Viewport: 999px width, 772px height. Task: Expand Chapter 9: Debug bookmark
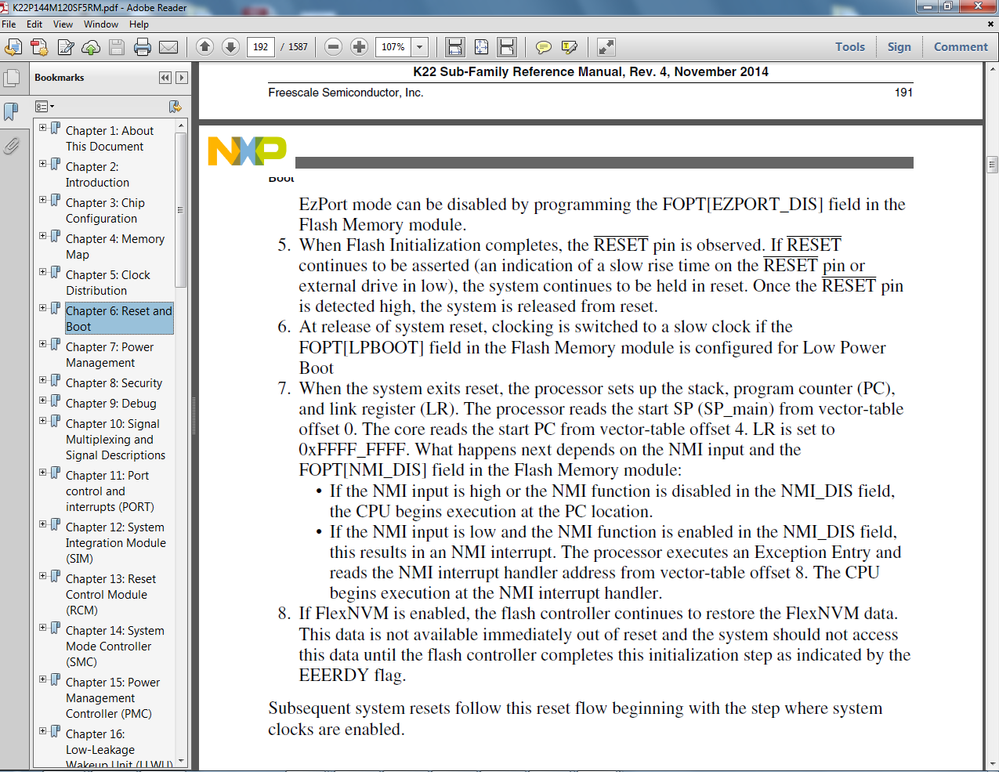pos(43,400)
